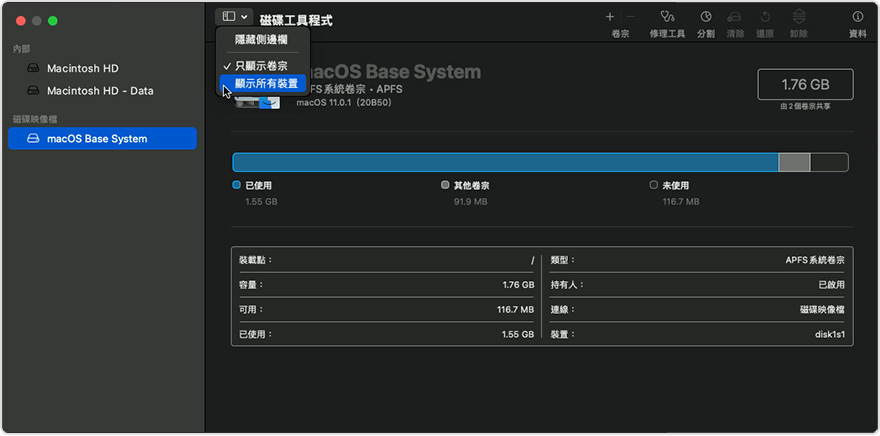
Task: Click the 磁碟工具程式 window title
Action: [296, 21]
